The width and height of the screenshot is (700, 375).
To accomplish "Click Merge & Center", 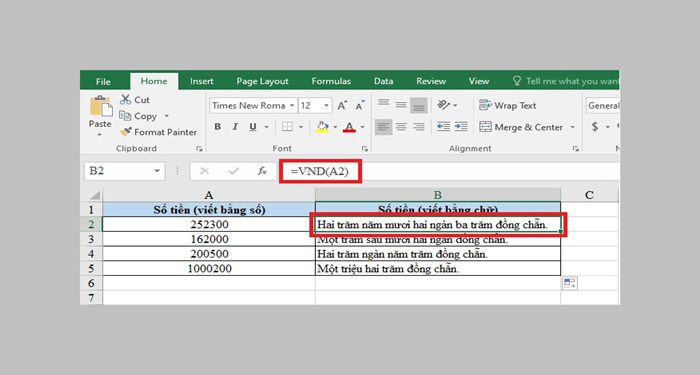I will pyautogui.click(x=521, y=127).
